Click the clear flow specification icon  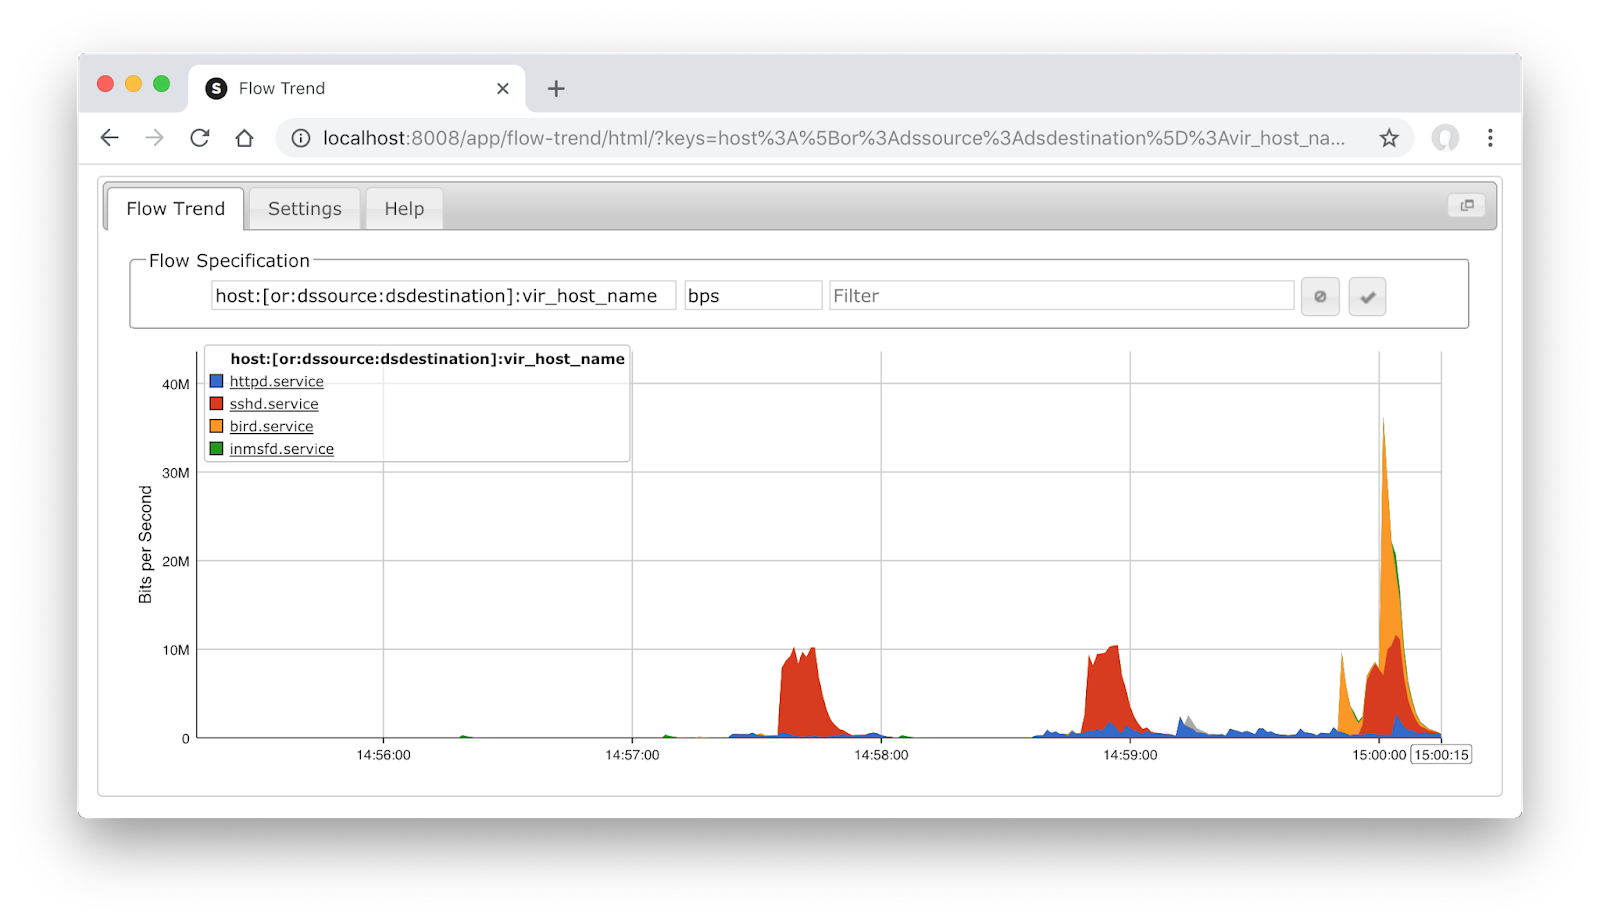1320,296
